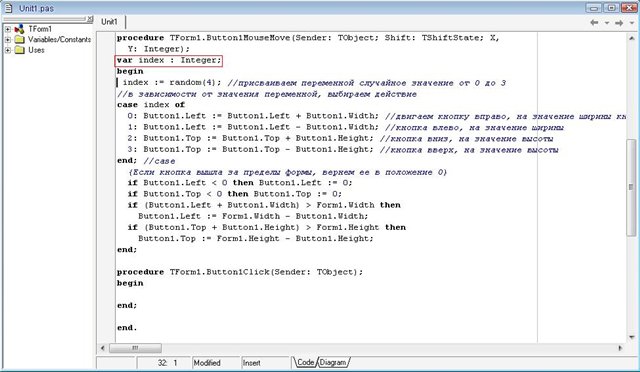Click the vertical scrollbar up arrow
640x372 pixels.
point(632,38)
